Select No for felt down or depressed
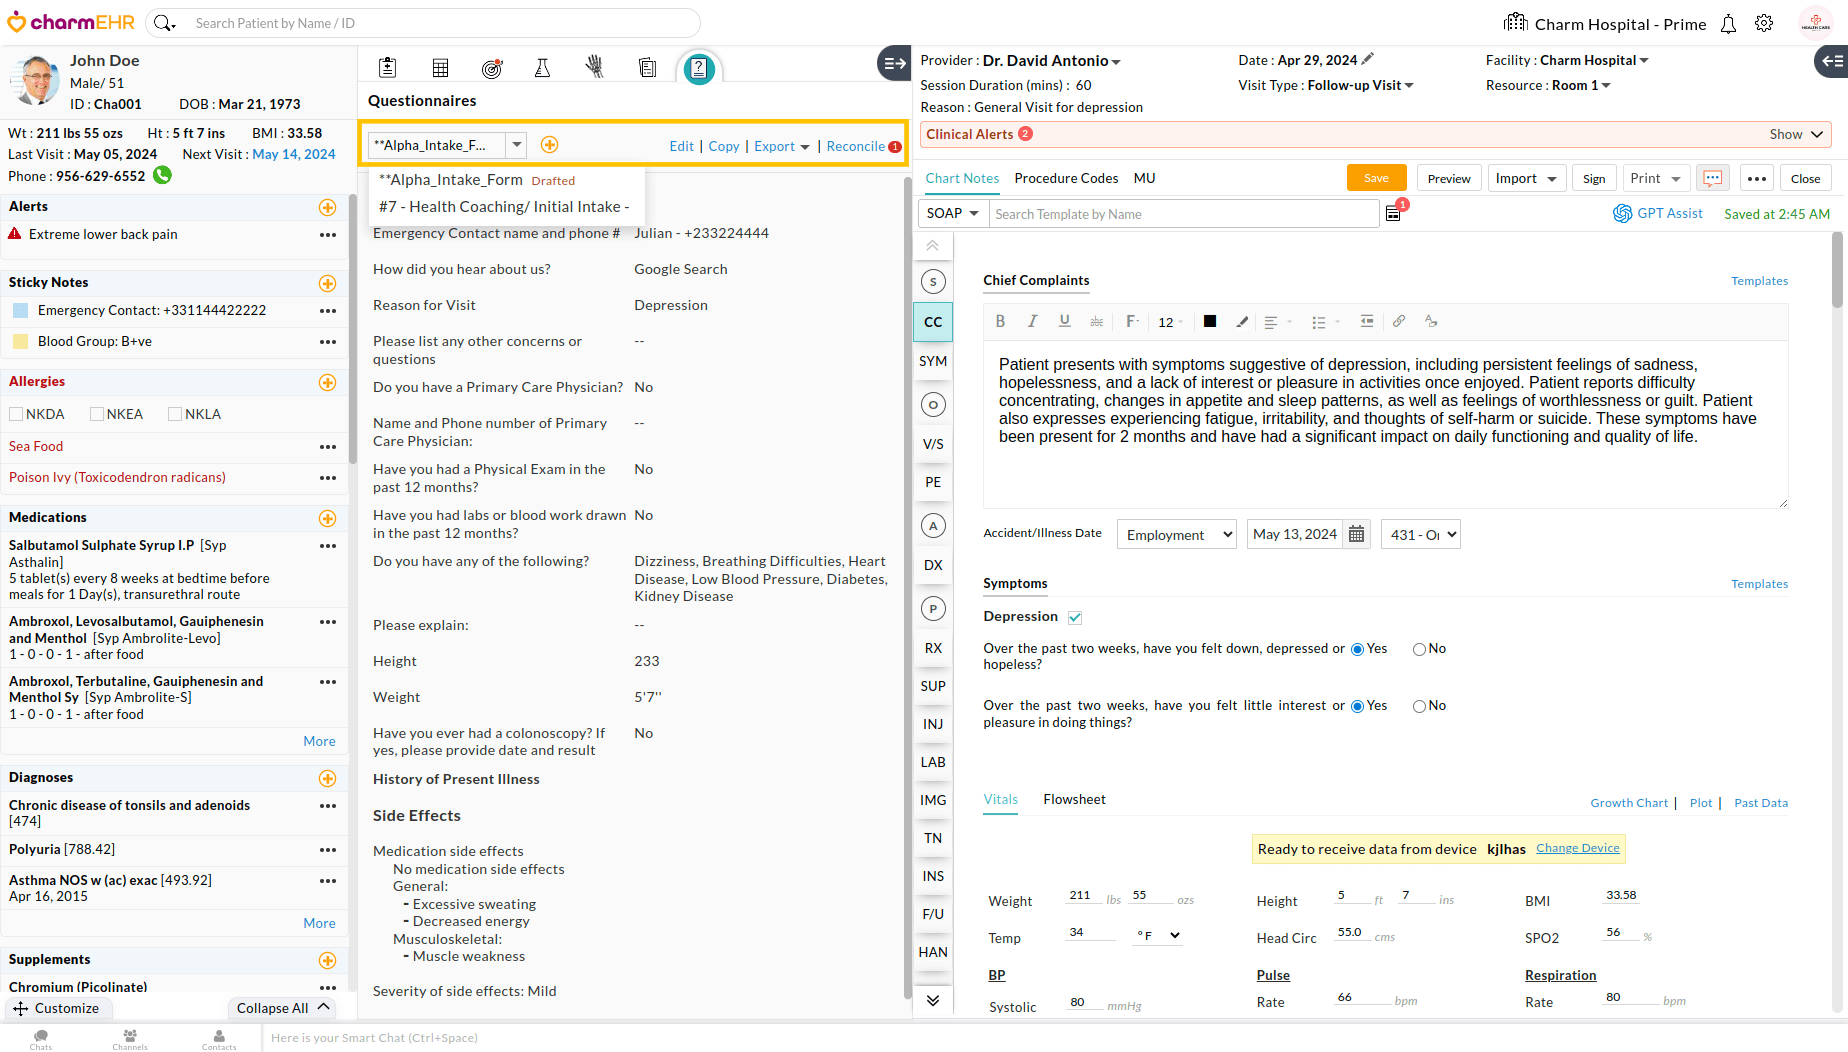Screen dimensions: 1848x1052 (1419, 649)
